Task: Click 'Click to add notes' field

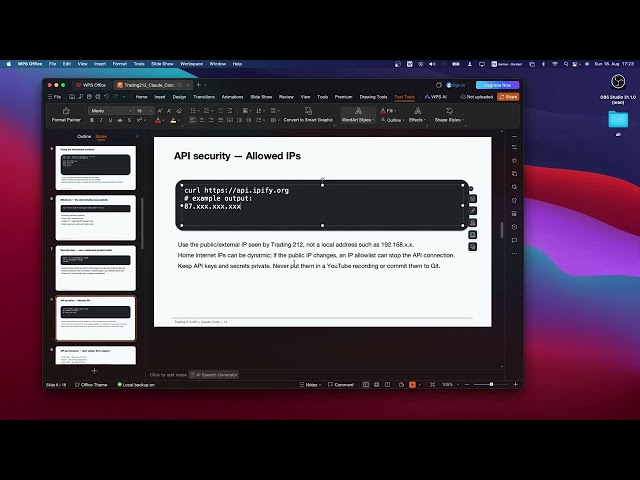Action: coord(168,375)
